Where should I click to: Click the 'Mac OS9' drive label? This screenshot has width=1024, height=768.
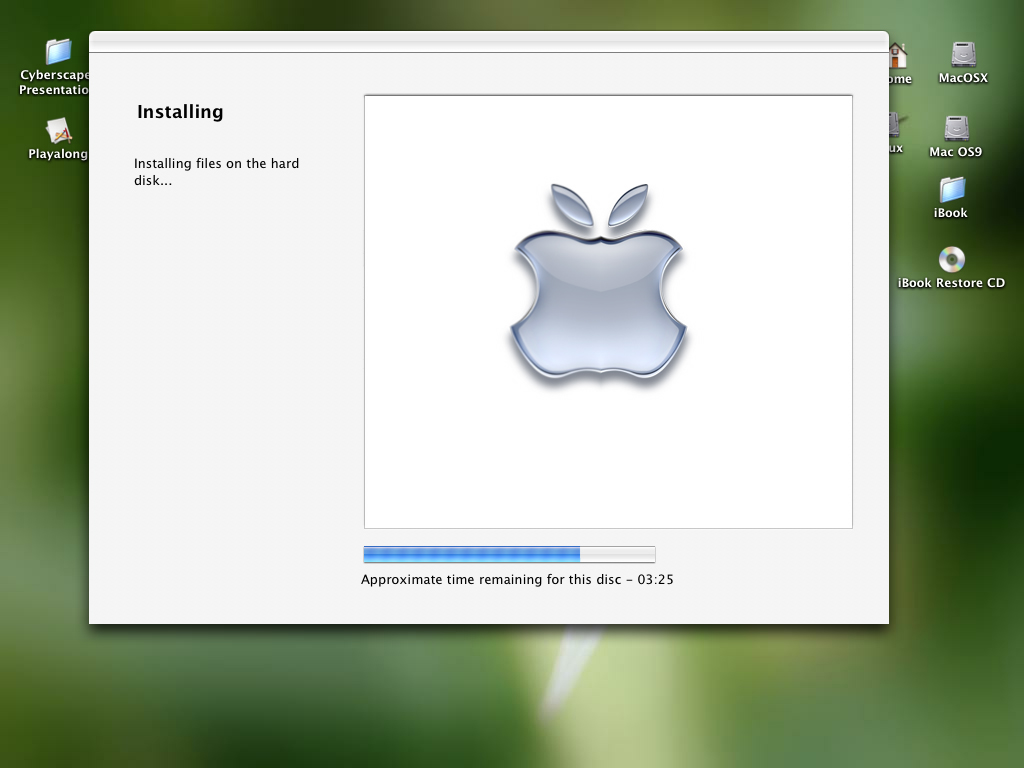(x=956, y=152)
